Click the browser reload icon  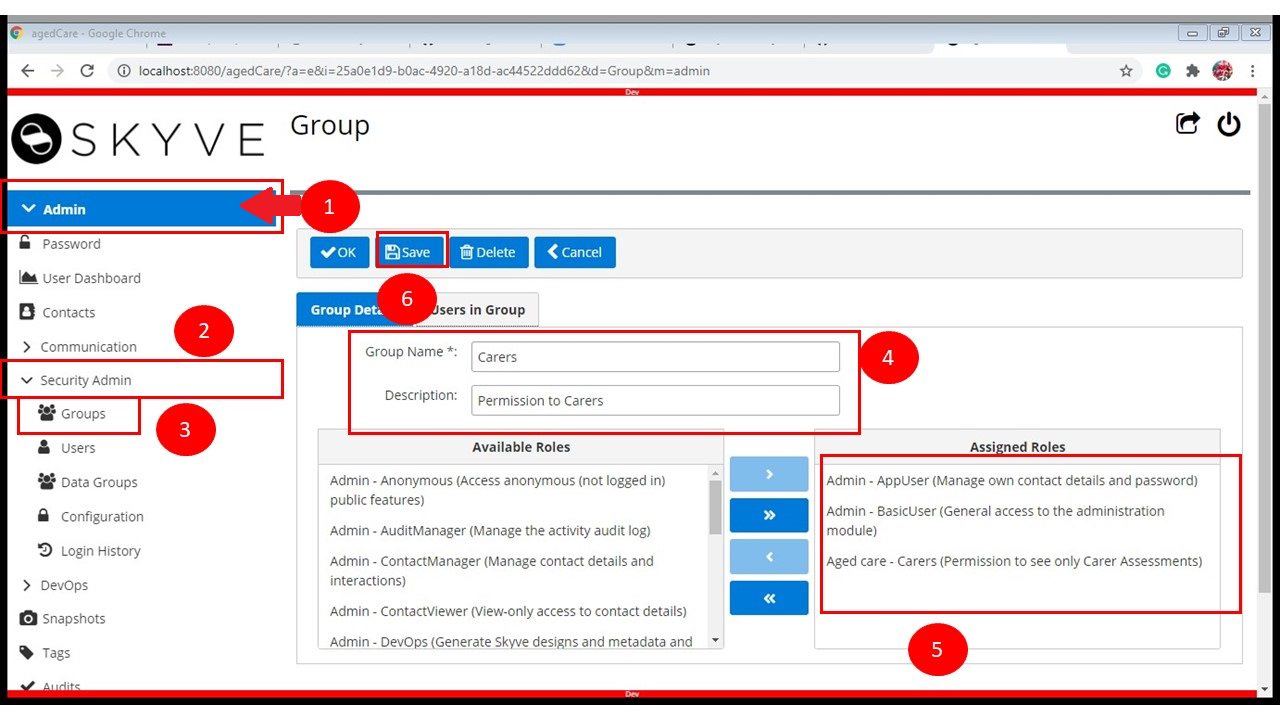point(87,71)
